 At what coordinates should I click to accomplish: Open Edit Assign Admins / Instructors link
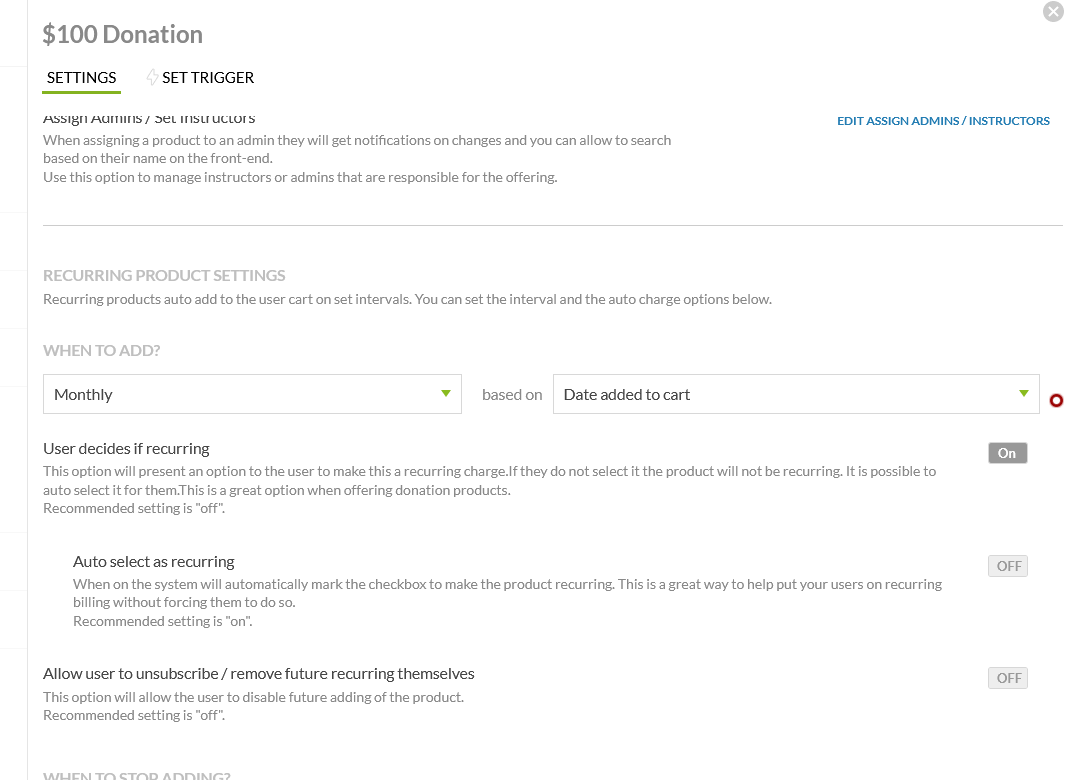943,121
